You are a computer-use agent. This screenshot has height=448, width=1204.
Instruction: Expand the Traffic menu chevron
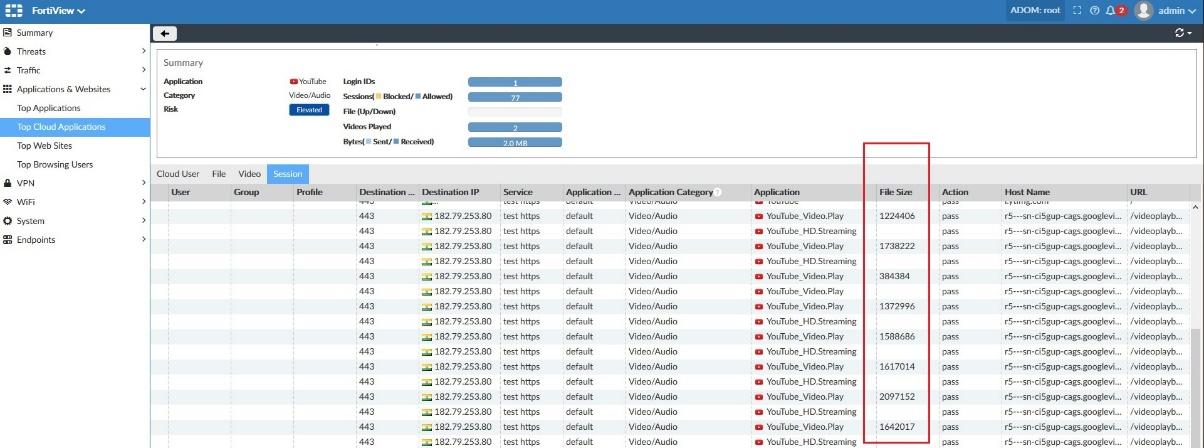pos(143,71)
